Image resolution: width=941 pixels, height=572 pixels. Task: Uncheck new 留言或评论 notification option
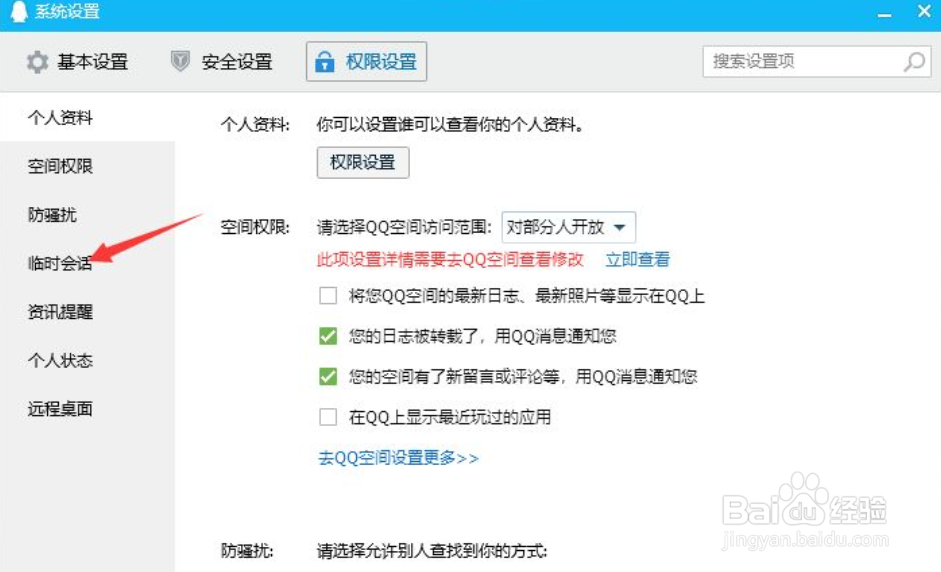coord(328,376)
